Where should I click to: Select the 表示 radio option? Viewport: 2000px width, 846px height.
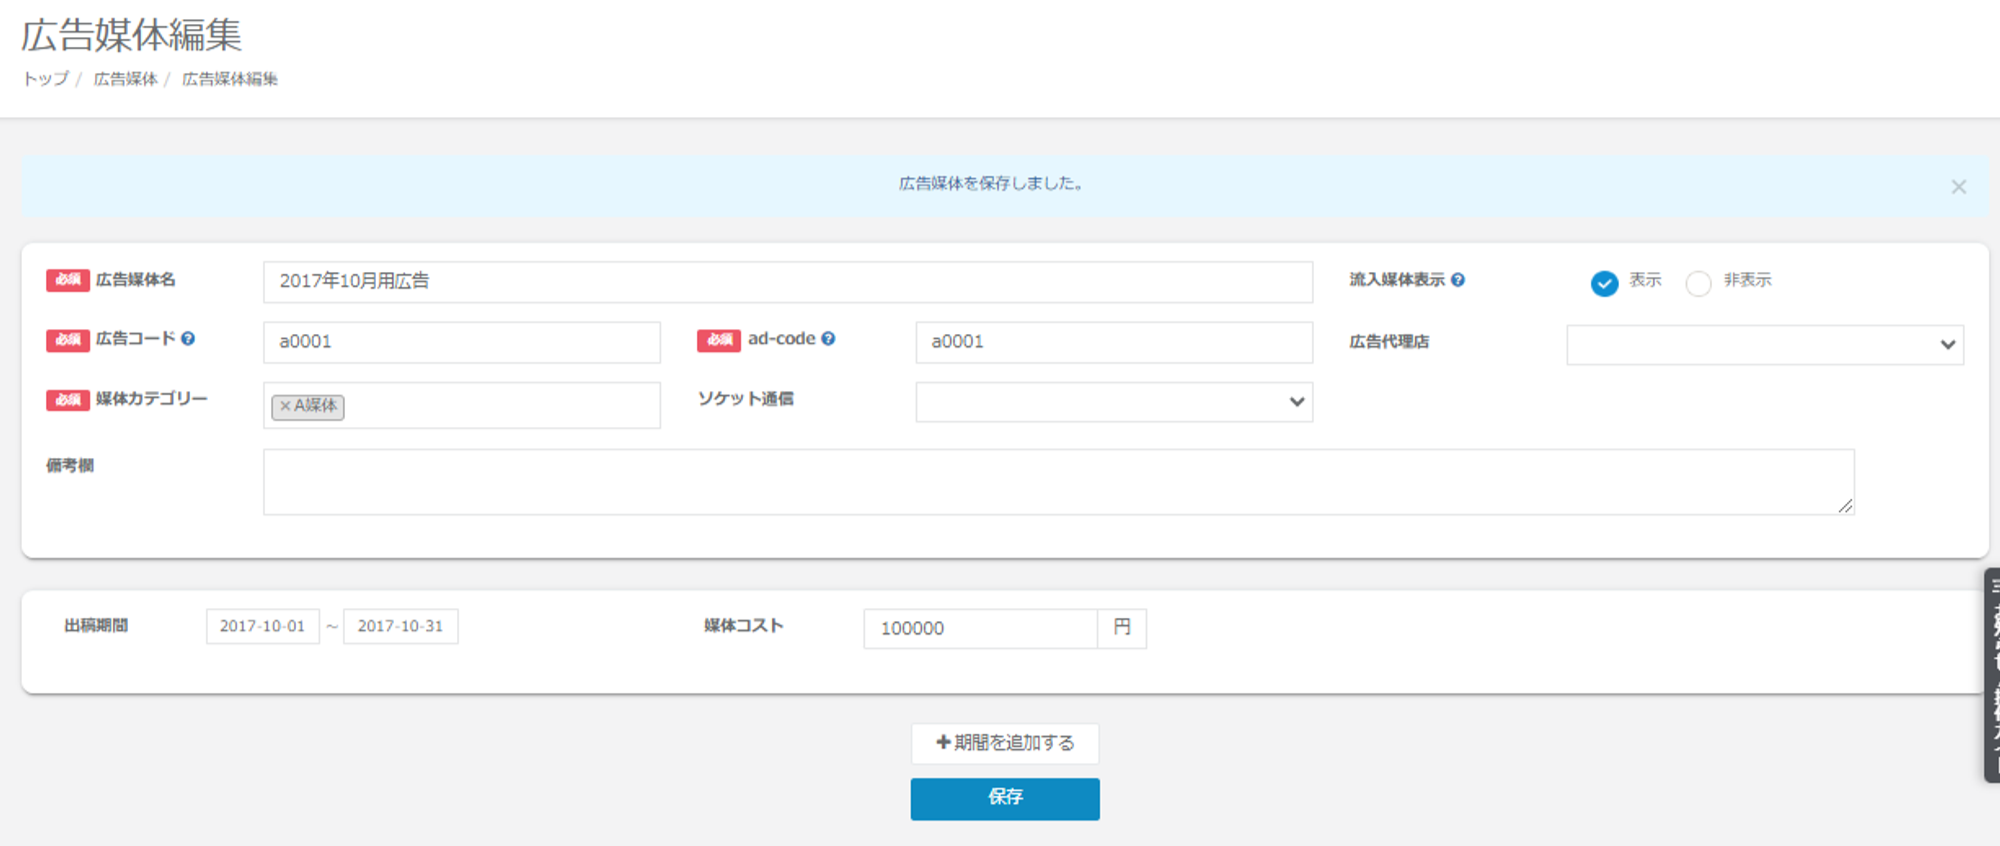[1604, 283]
